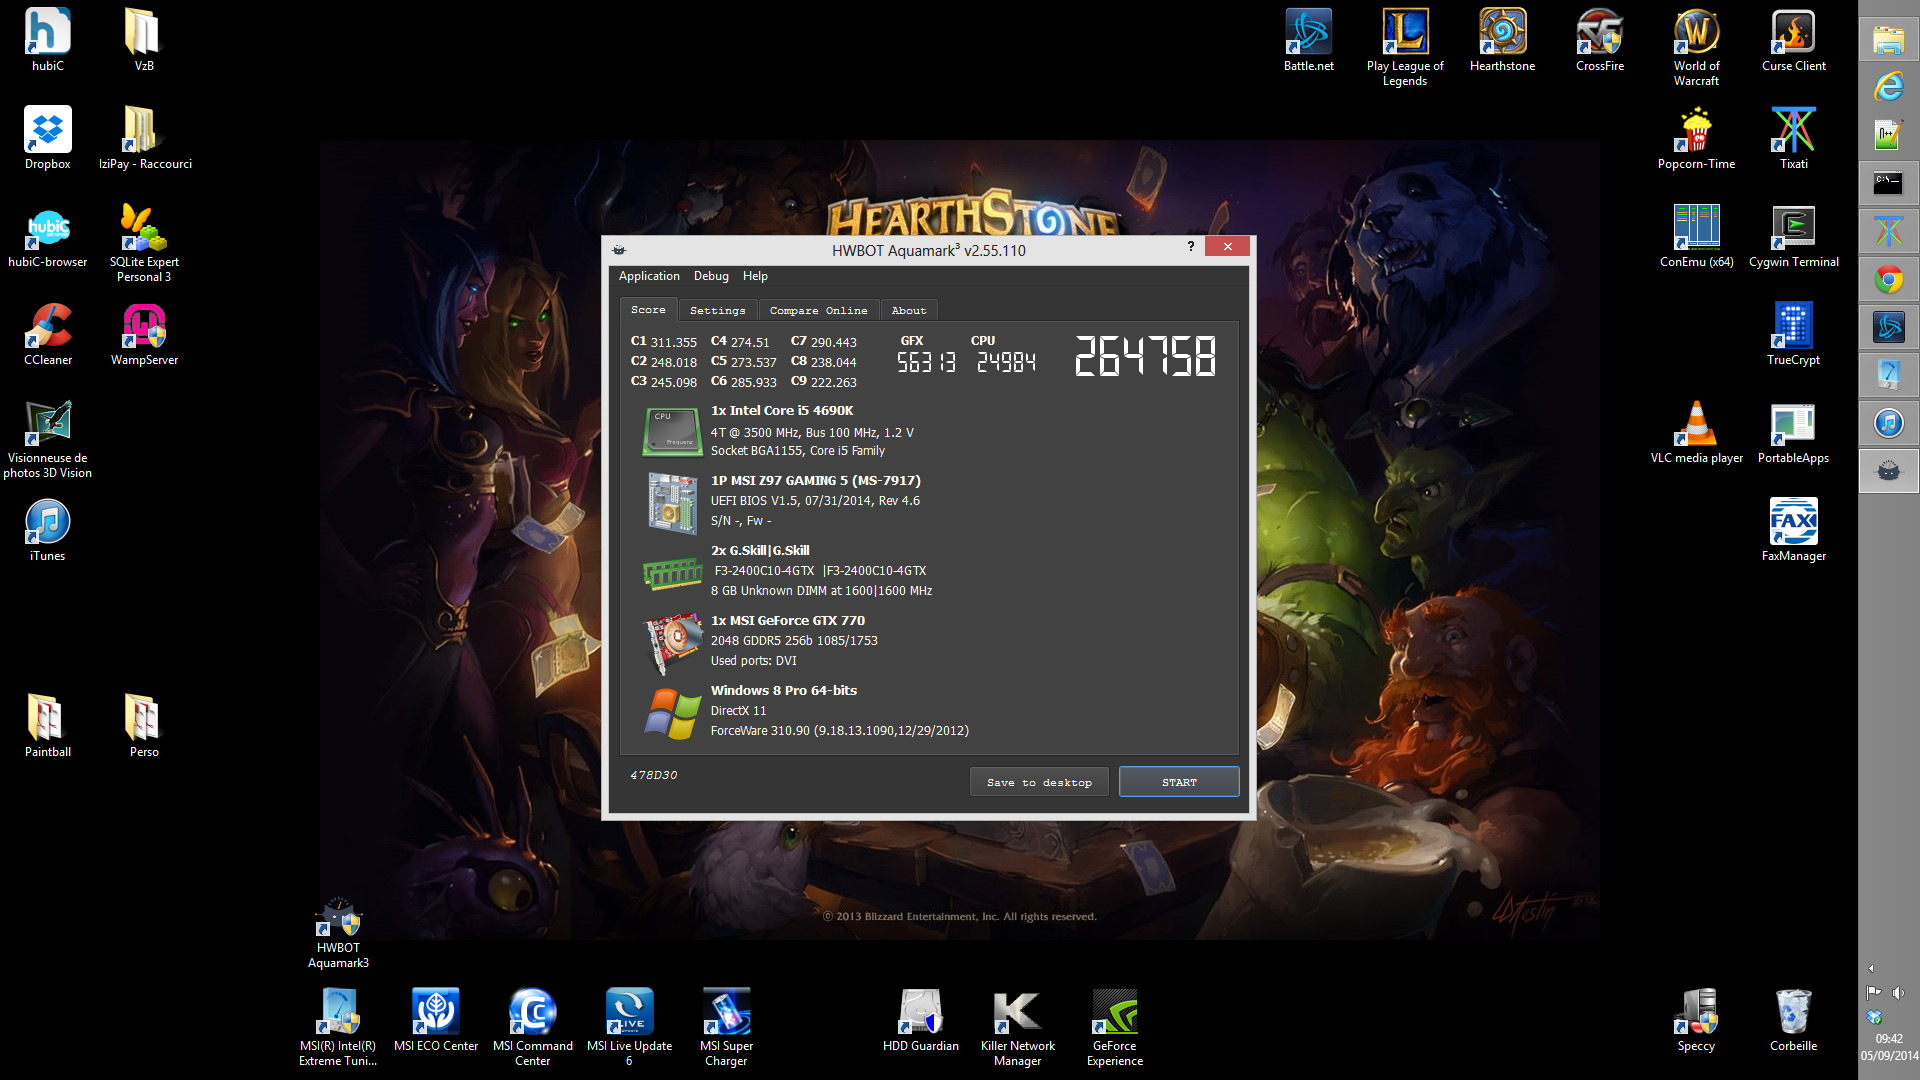Open CCleaner desktop icon
Screen dimensions: 1920x1080
click(x=47, y=334)
